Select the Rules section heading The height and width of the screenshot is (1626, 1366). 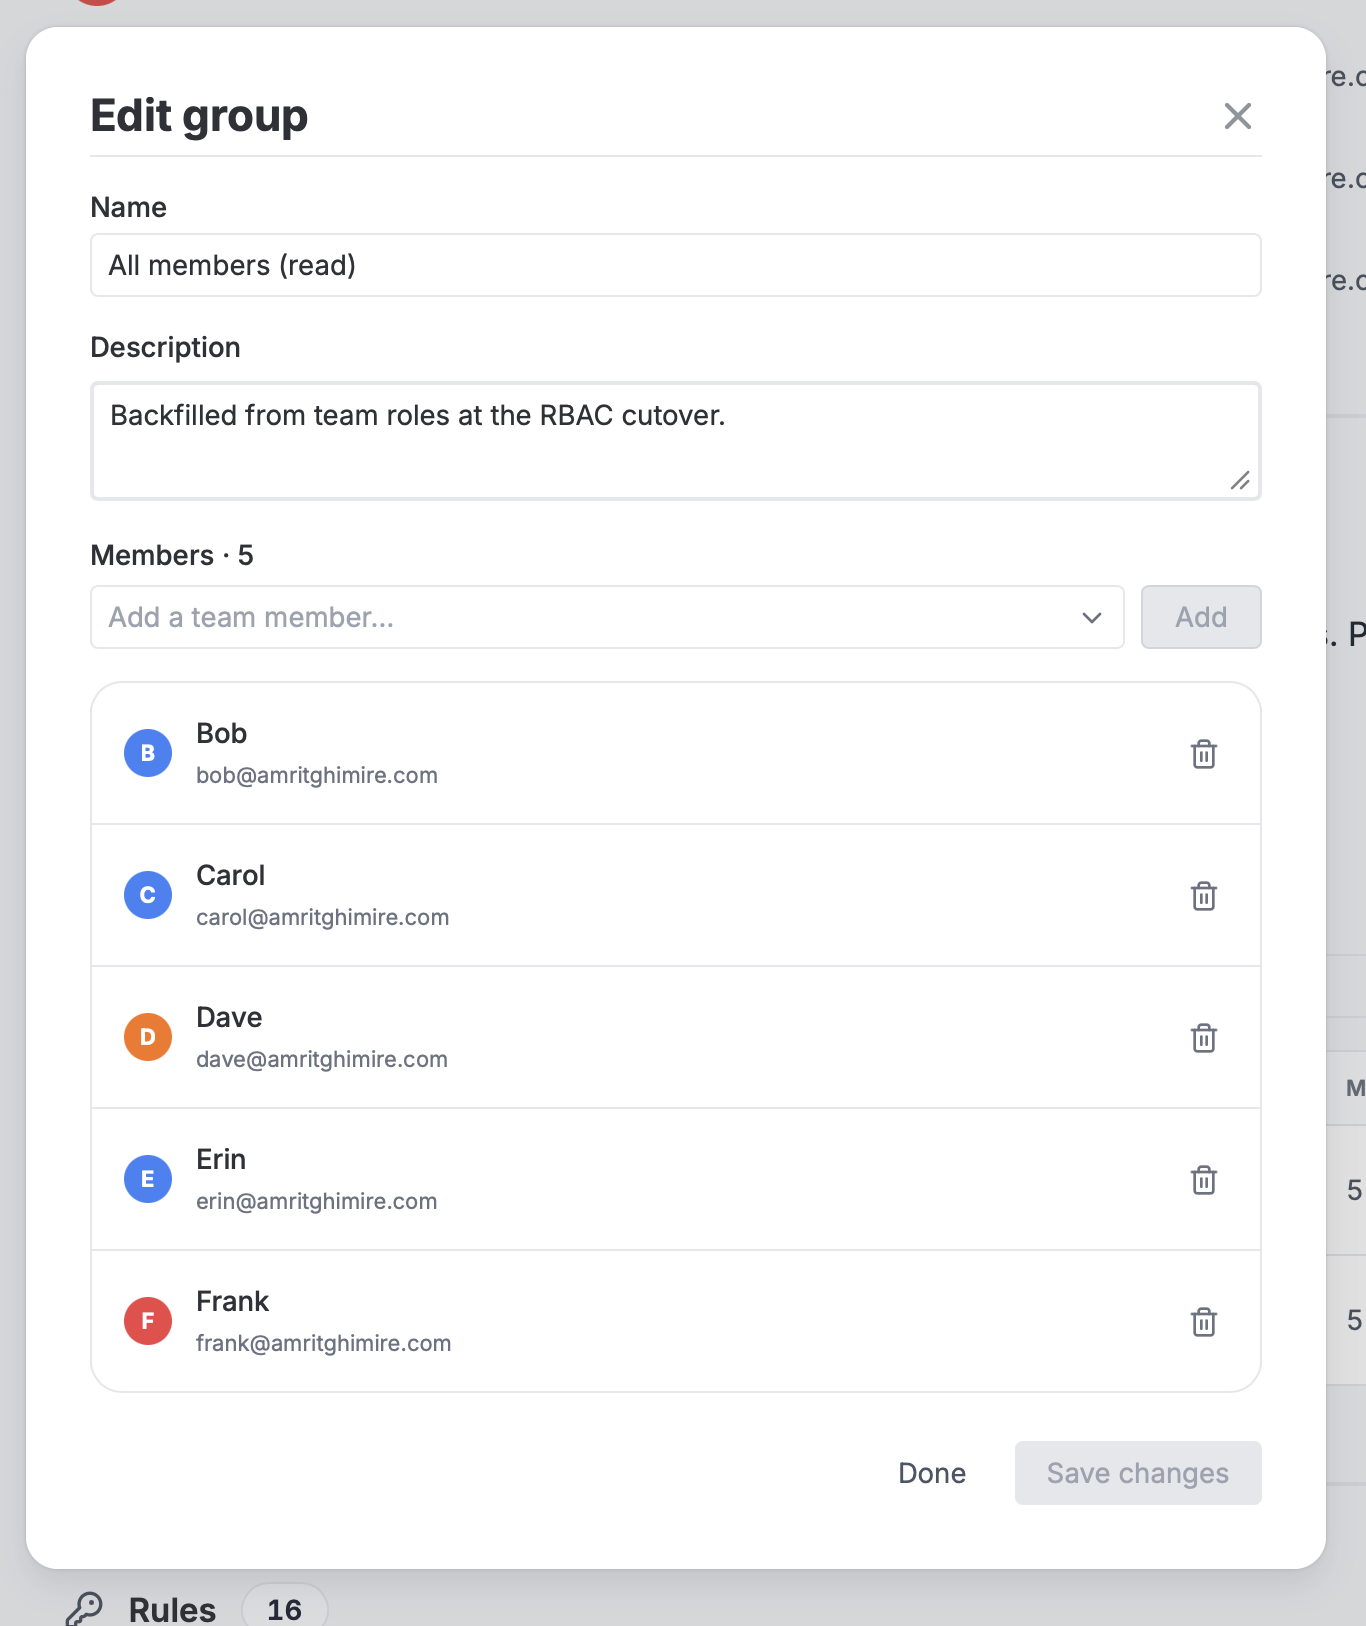(172, 1609)
